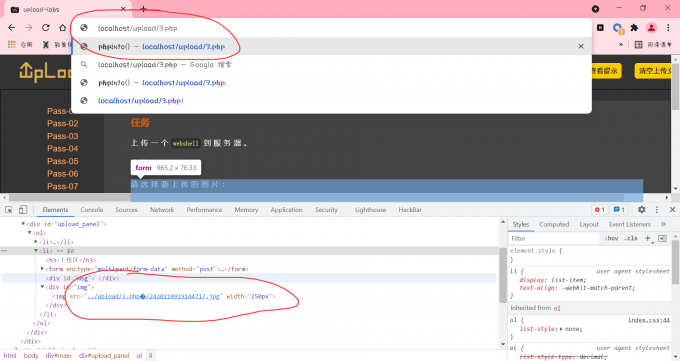Close the upload-labs tab

tap(123, 9)
